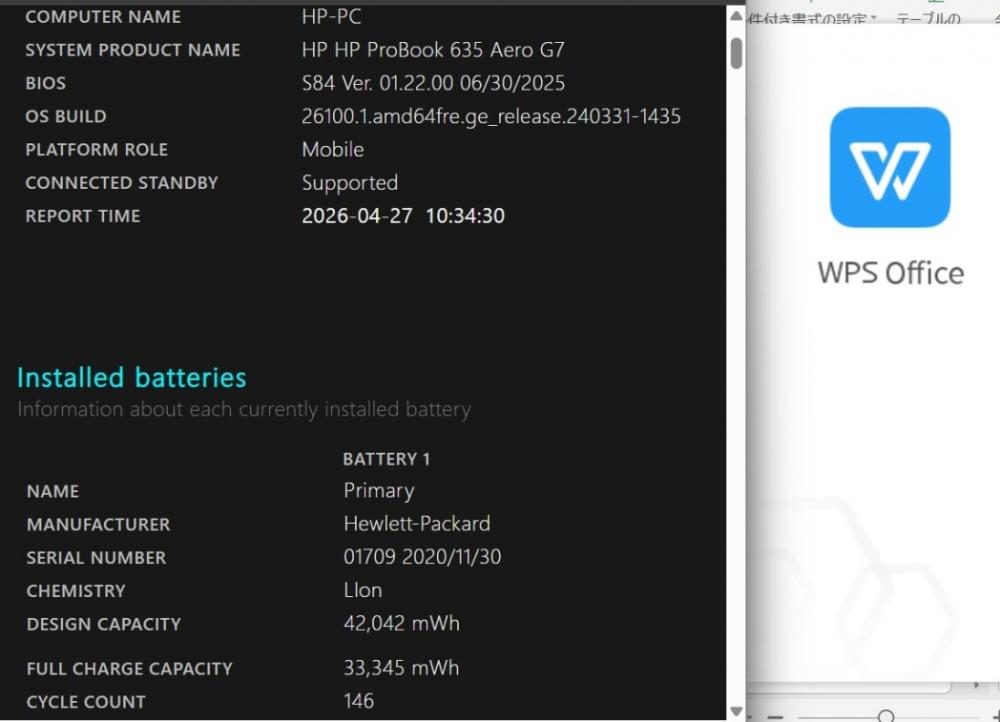Click the DESIGN CAPACITY label
The width and height of the screenshot is (1000, 722).
[104, 624]
